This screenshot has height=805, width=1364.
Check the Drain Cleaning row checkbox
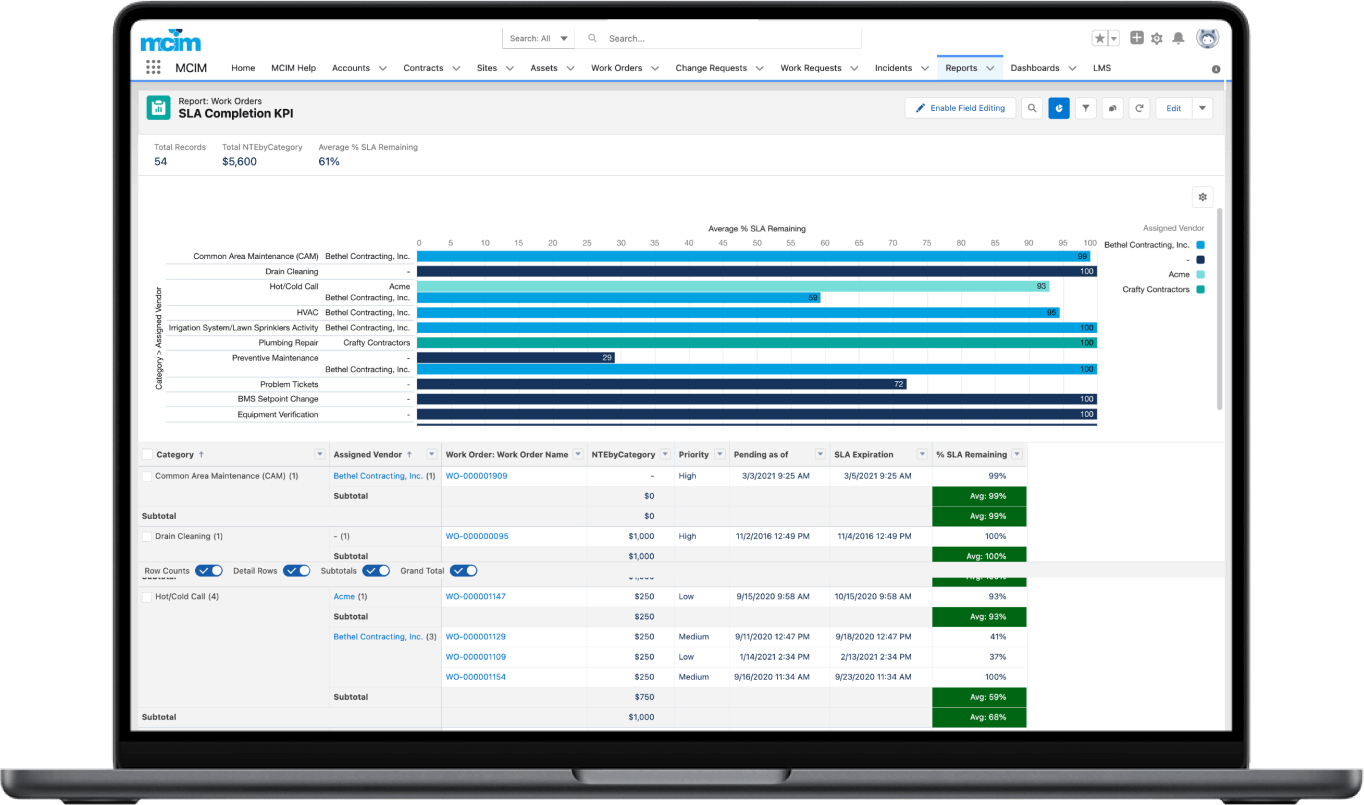(x=147, y=536)
